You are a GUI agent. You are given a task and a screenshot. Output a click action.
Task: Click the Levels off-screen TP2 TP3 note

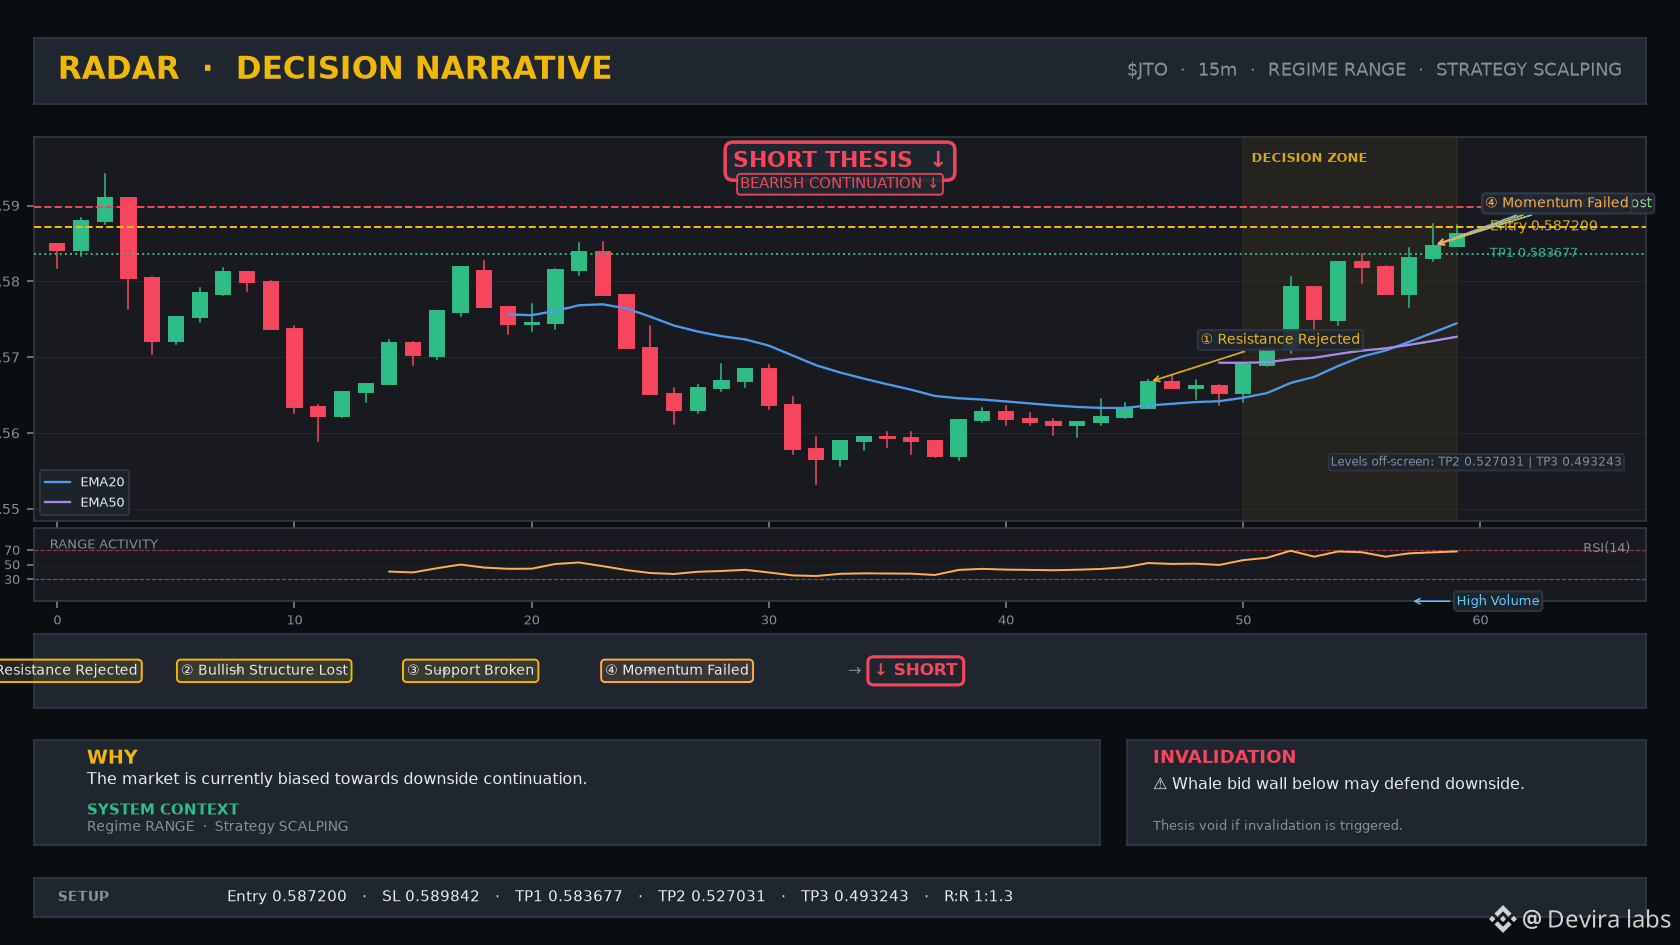coord(1476,462)
